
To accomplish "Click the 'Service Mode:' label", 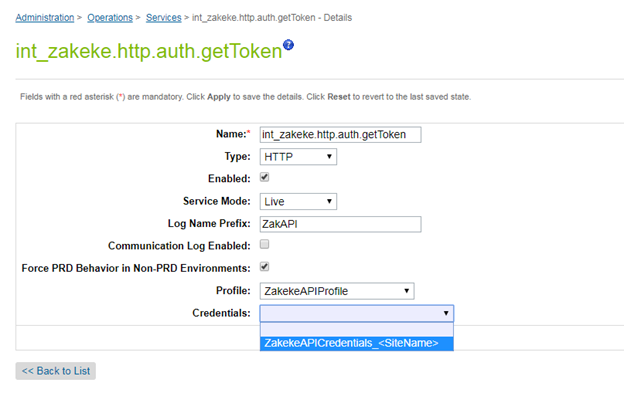I will tap(217, 201).
